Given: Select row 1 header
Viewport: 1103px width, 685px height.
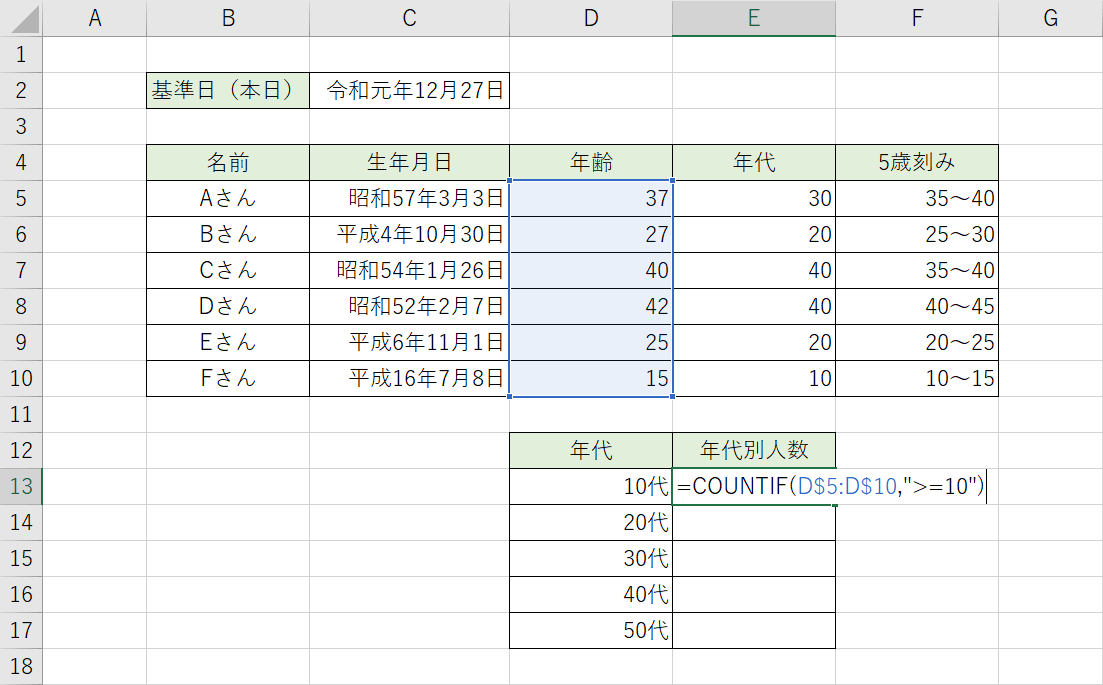Looking at the screenshot, I should tap(21, 54).
